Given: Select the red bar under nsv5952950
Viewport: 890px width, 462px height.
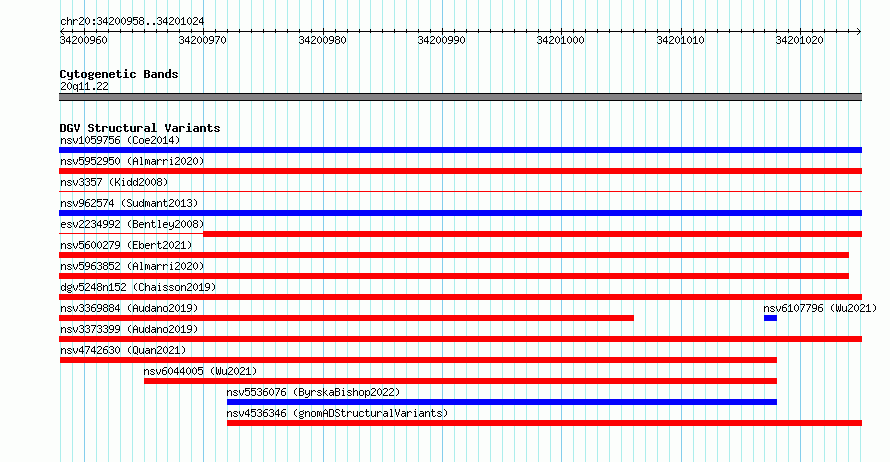Looking at the screenshot, I should click(460, 171).
